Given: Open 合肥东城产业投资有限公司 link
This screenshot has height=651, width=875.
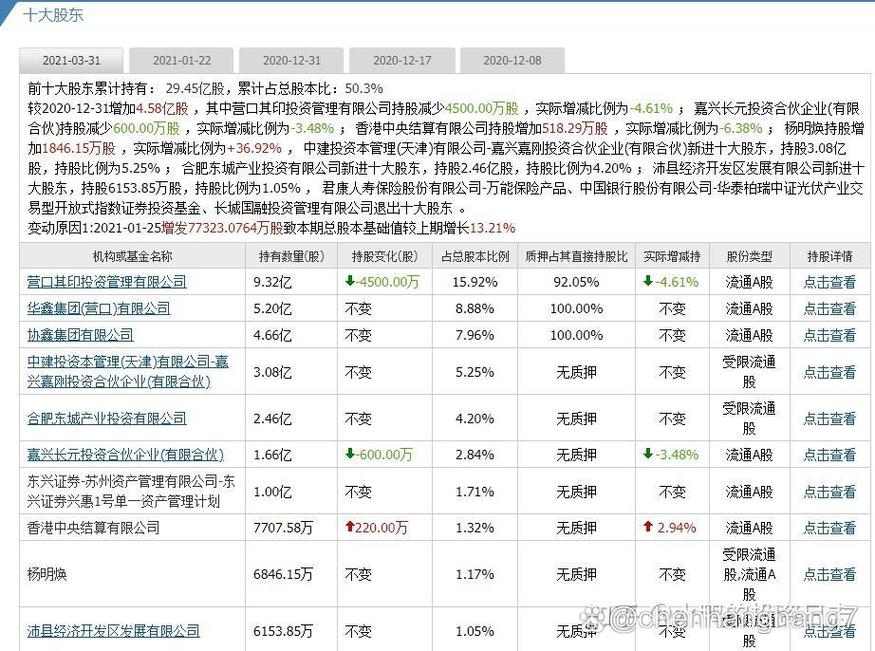Looking at the screenshot, I should [107, 418].
